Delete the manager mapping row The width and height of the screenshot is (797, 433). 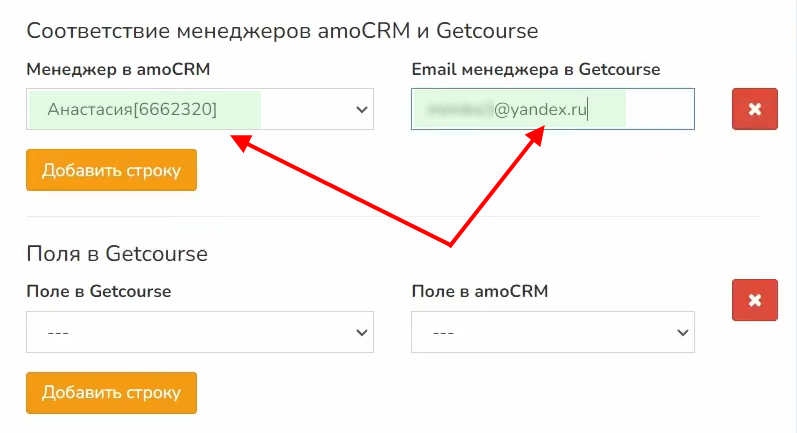[755, 109]
